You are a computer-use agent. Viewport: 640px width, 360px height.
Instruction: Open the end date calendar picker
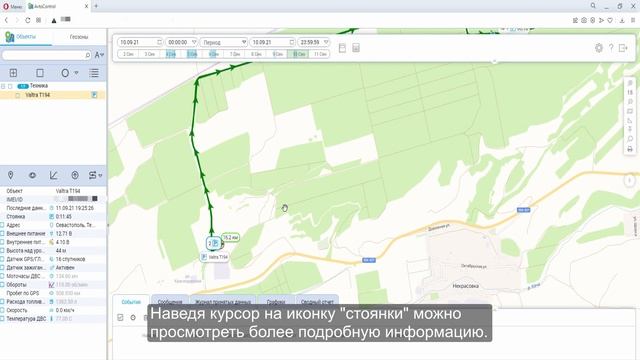coord(291,42)
